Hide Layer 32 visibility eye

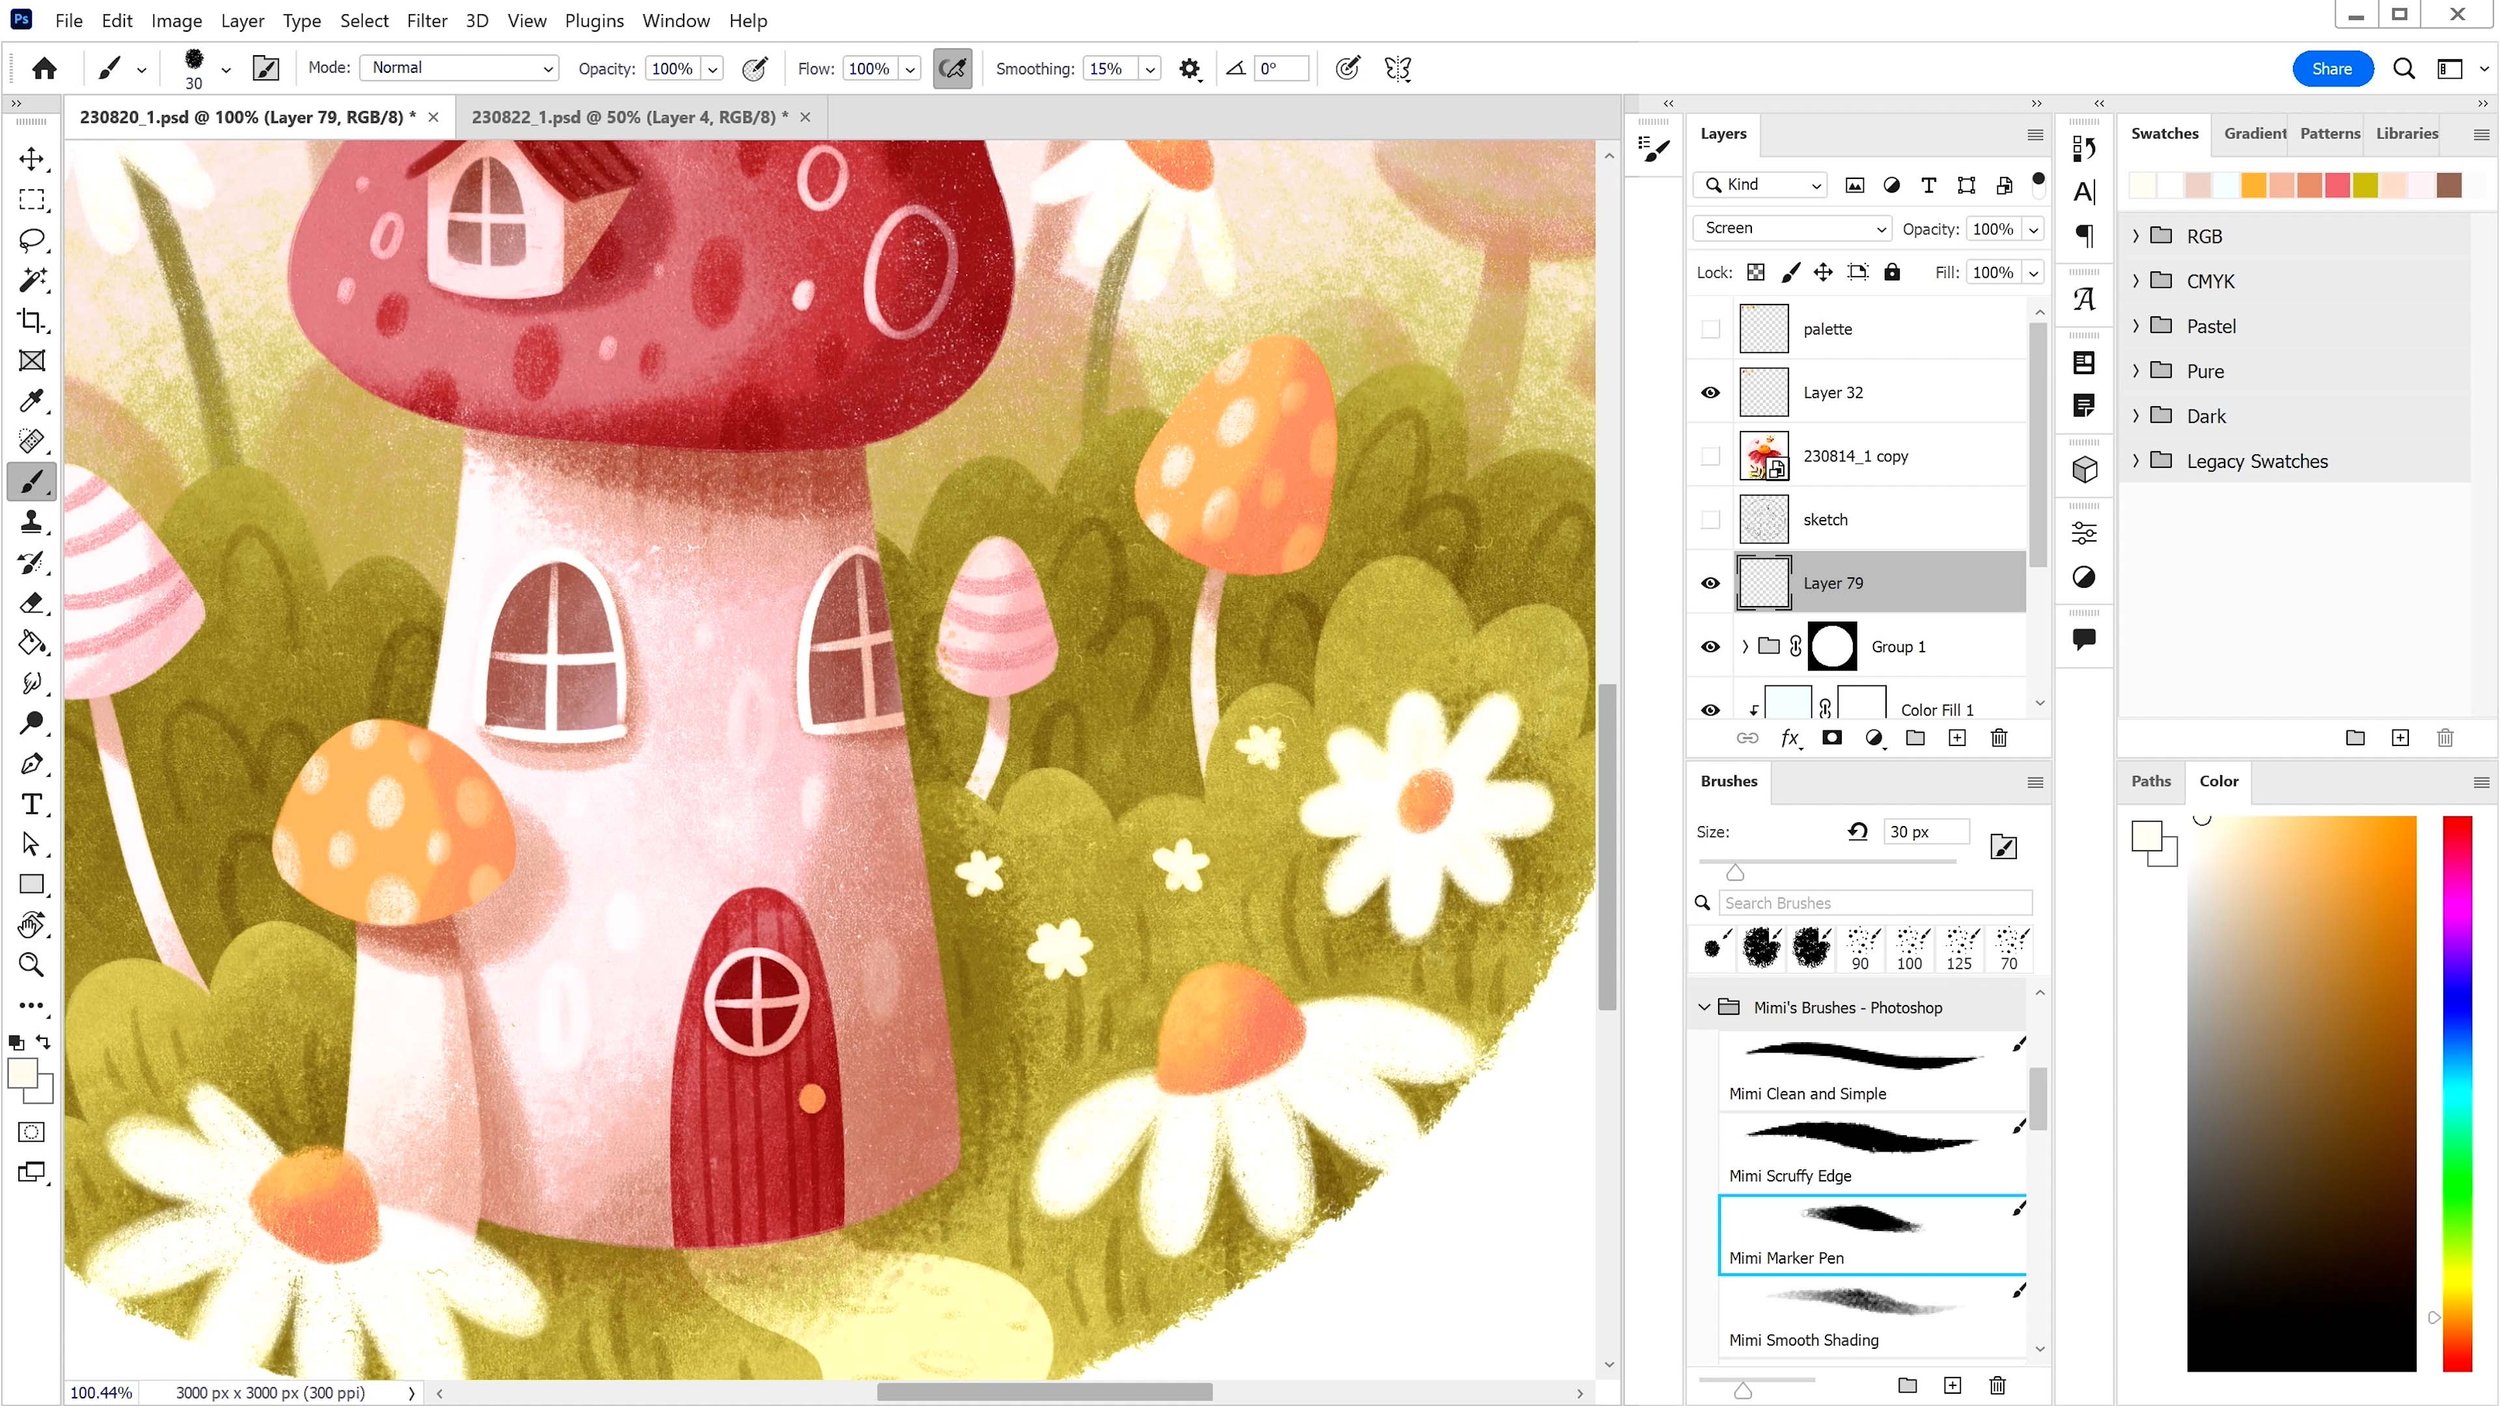coord(1711,393)
